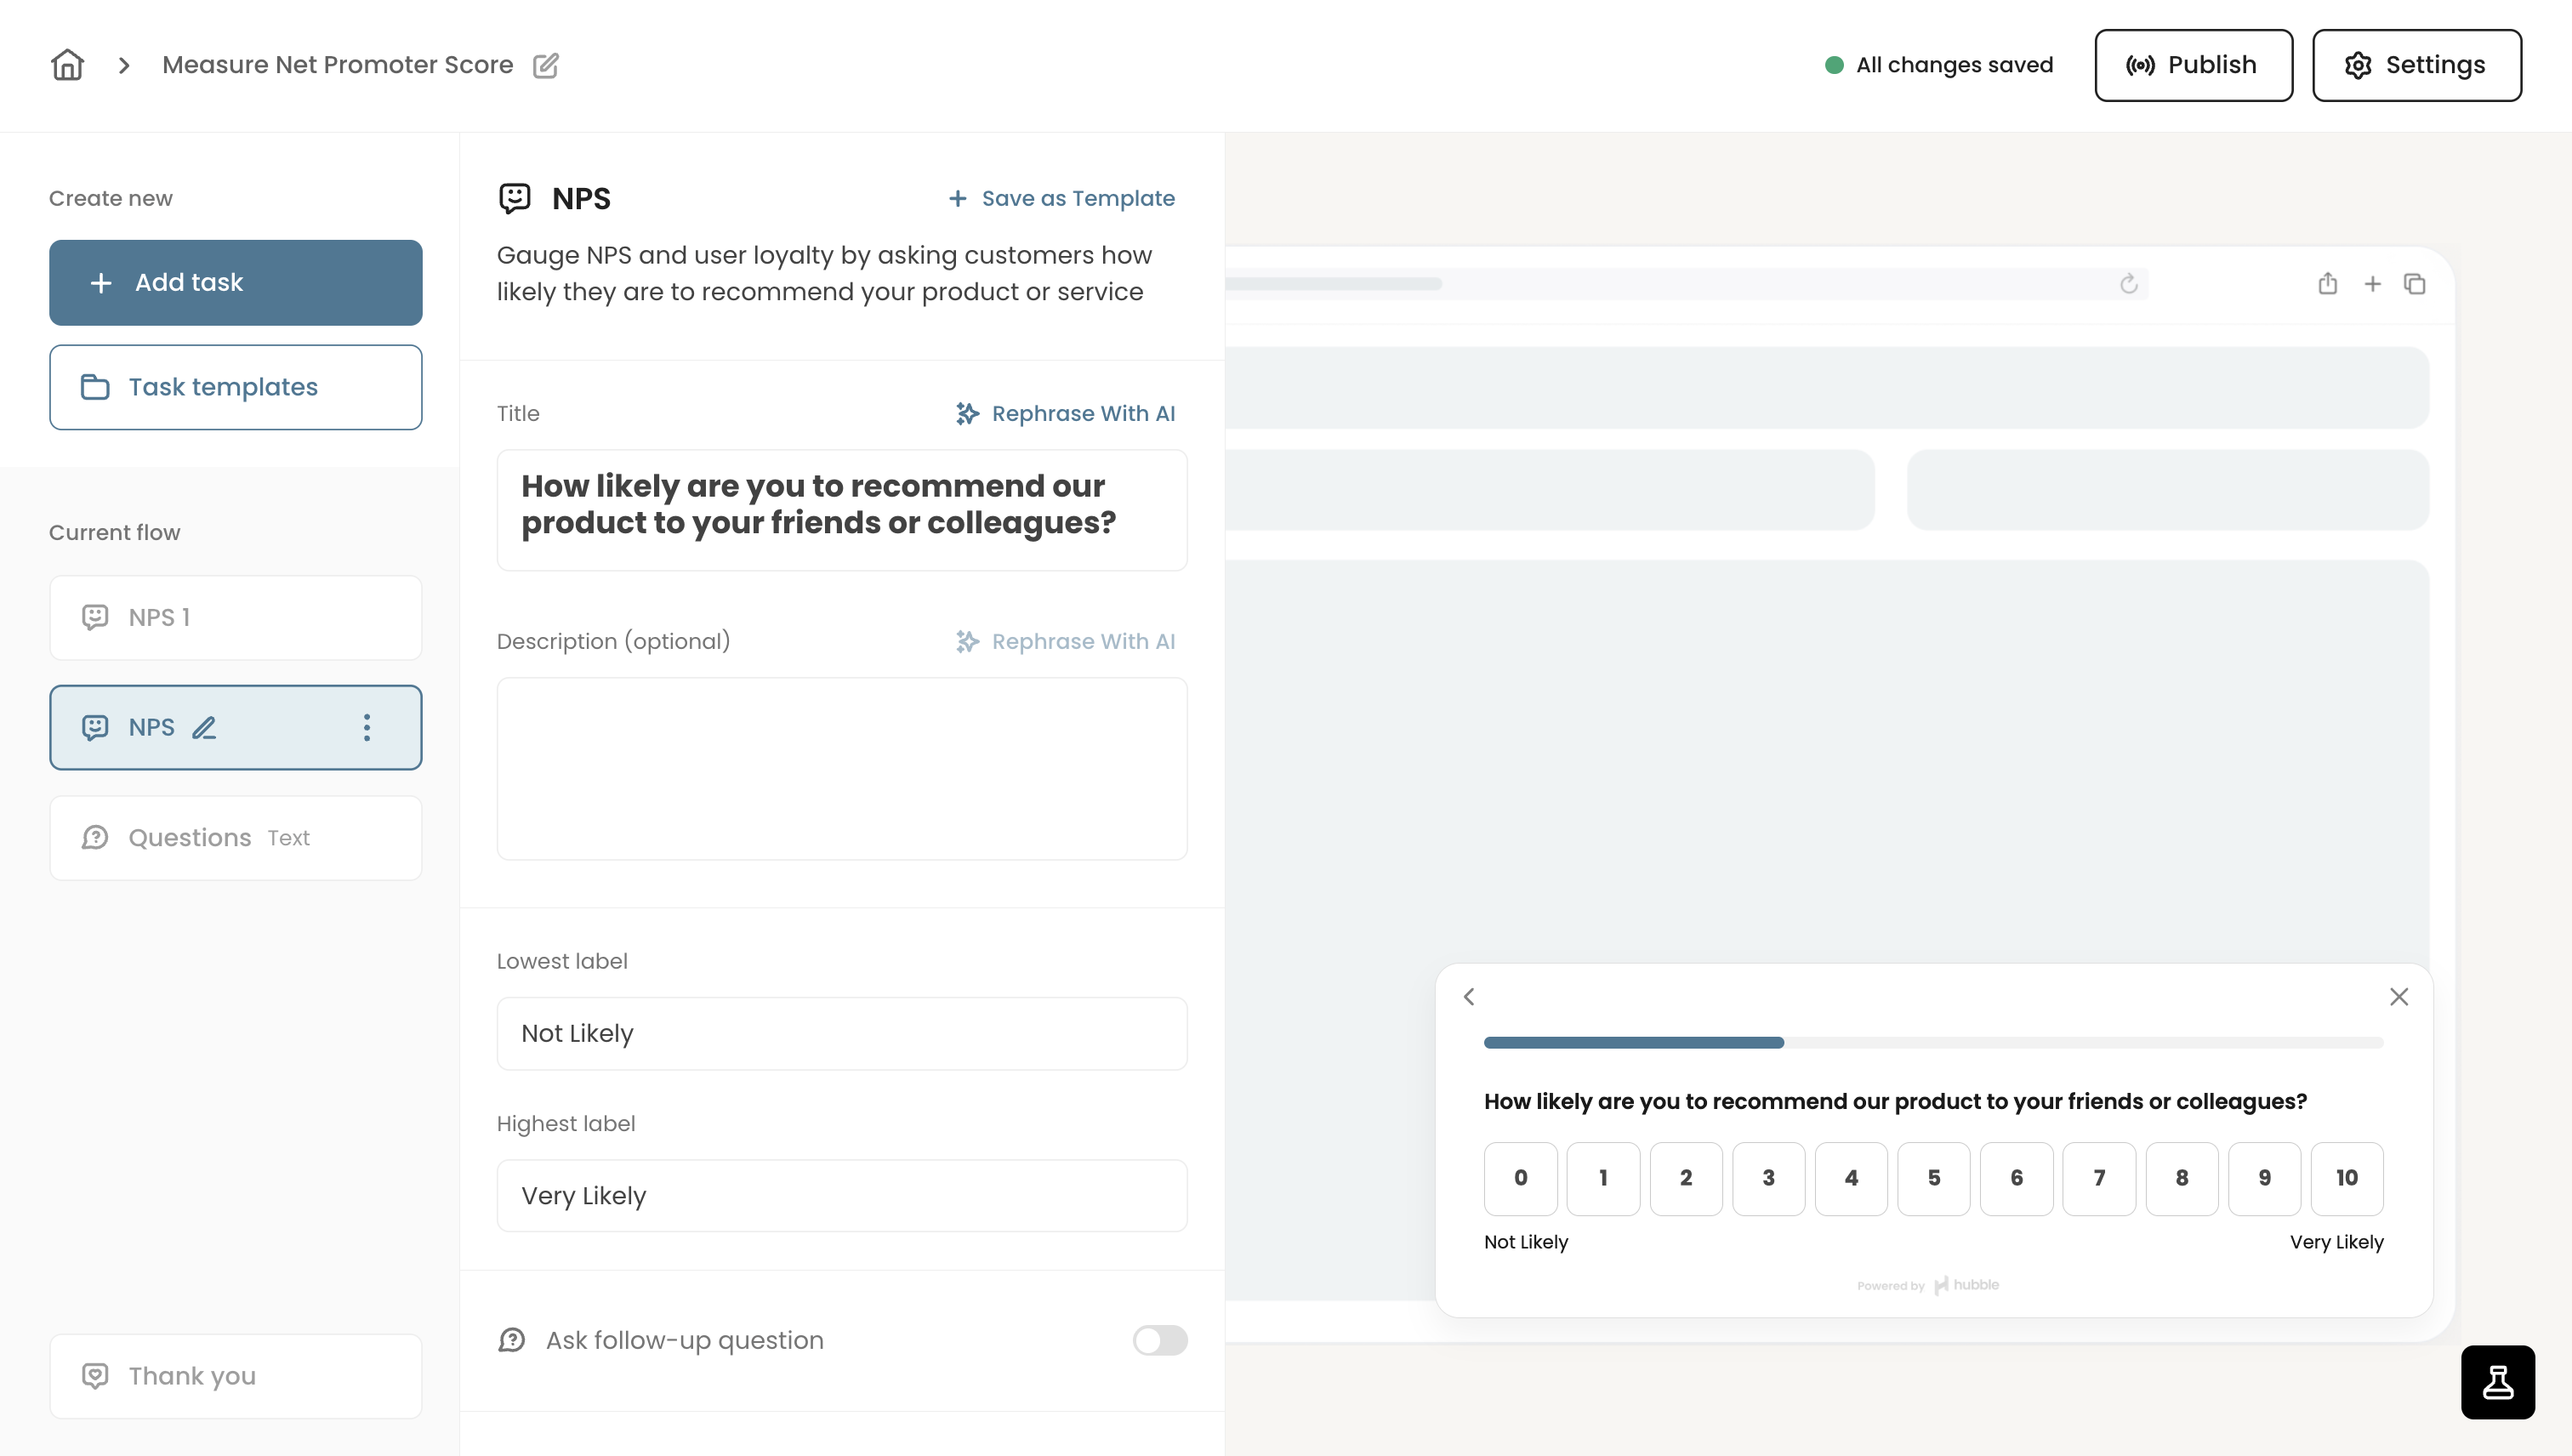Open the Settings button

pyautogui.click(x=2417, y=65)
